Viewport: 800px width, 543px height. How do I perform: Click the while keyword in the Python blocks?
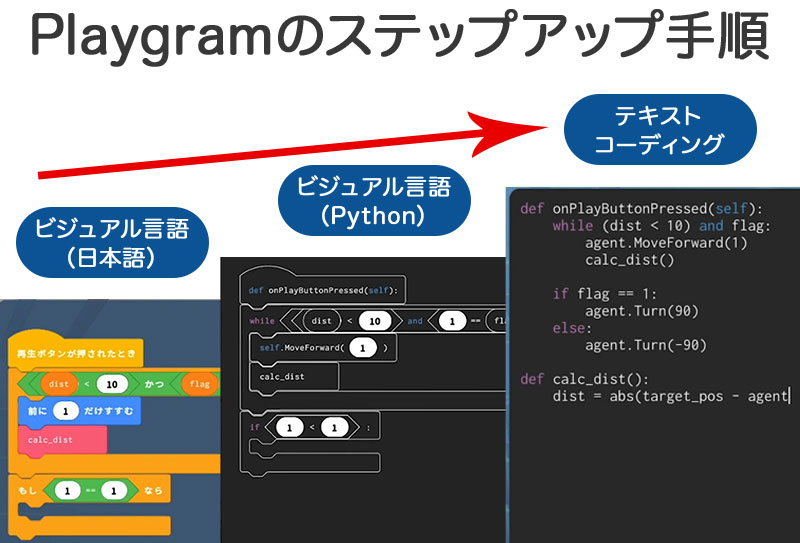pyautogui.click(x=262, y=320)
